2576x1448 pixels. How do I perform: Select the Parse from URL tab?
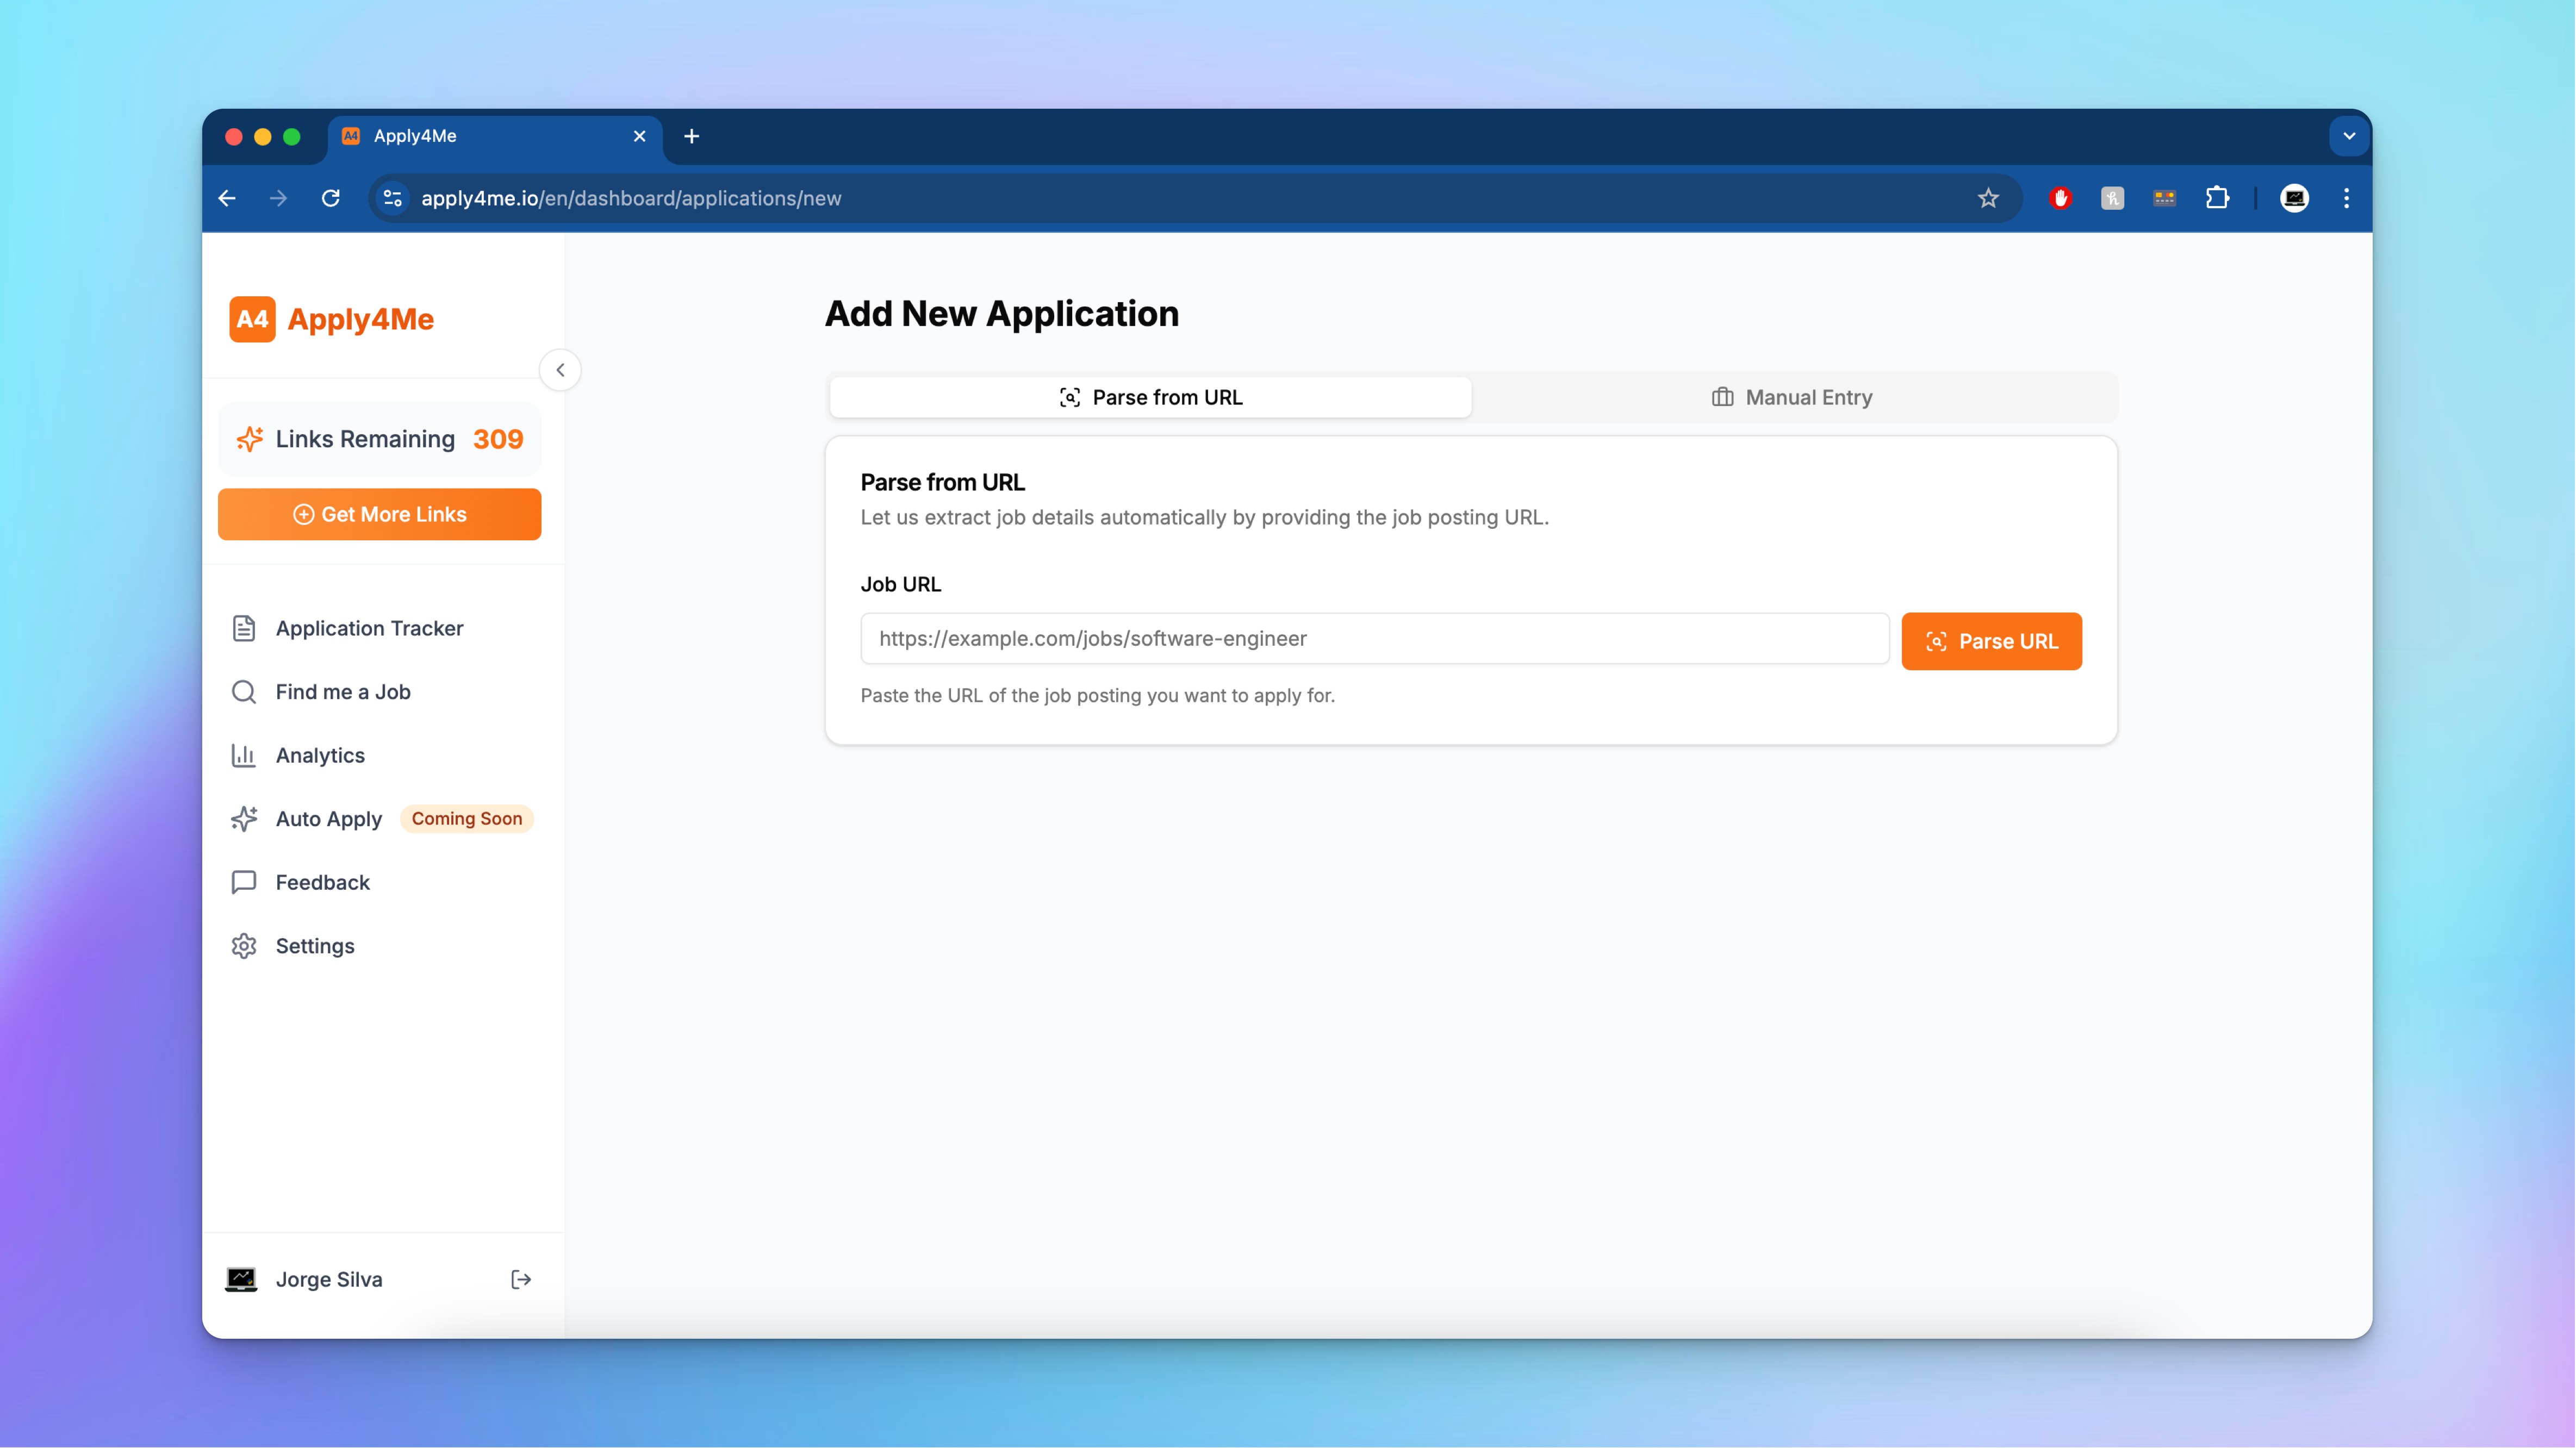point(1150,397)
